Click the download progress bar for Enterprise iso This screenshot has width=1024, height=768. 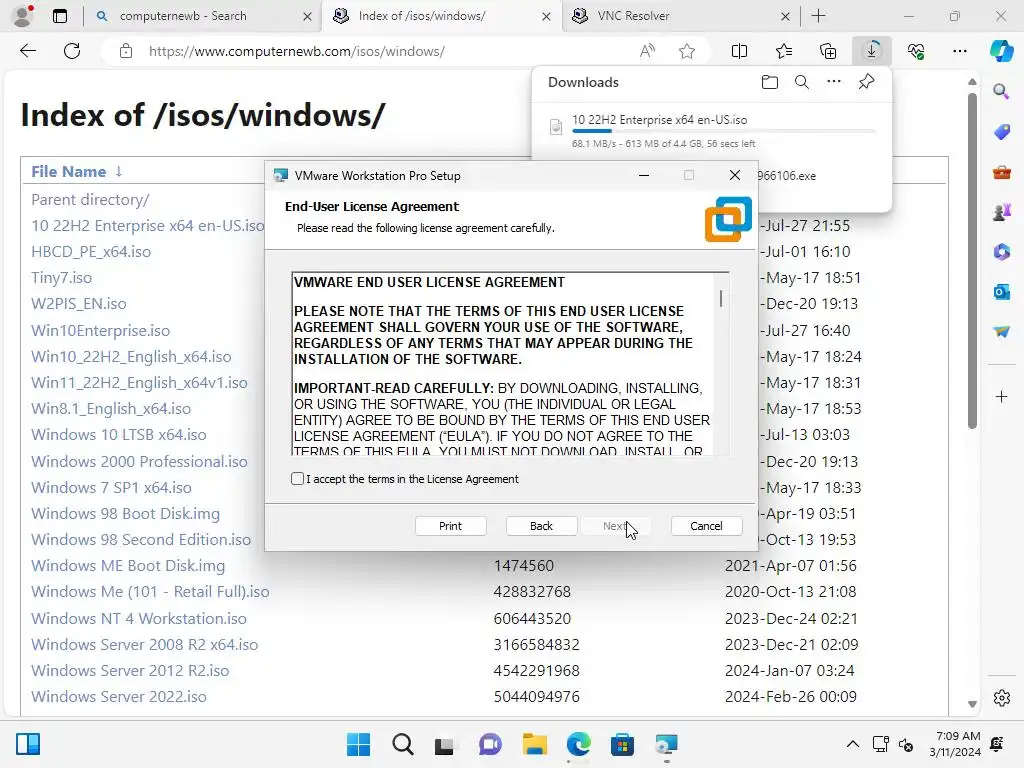(723, 131)
